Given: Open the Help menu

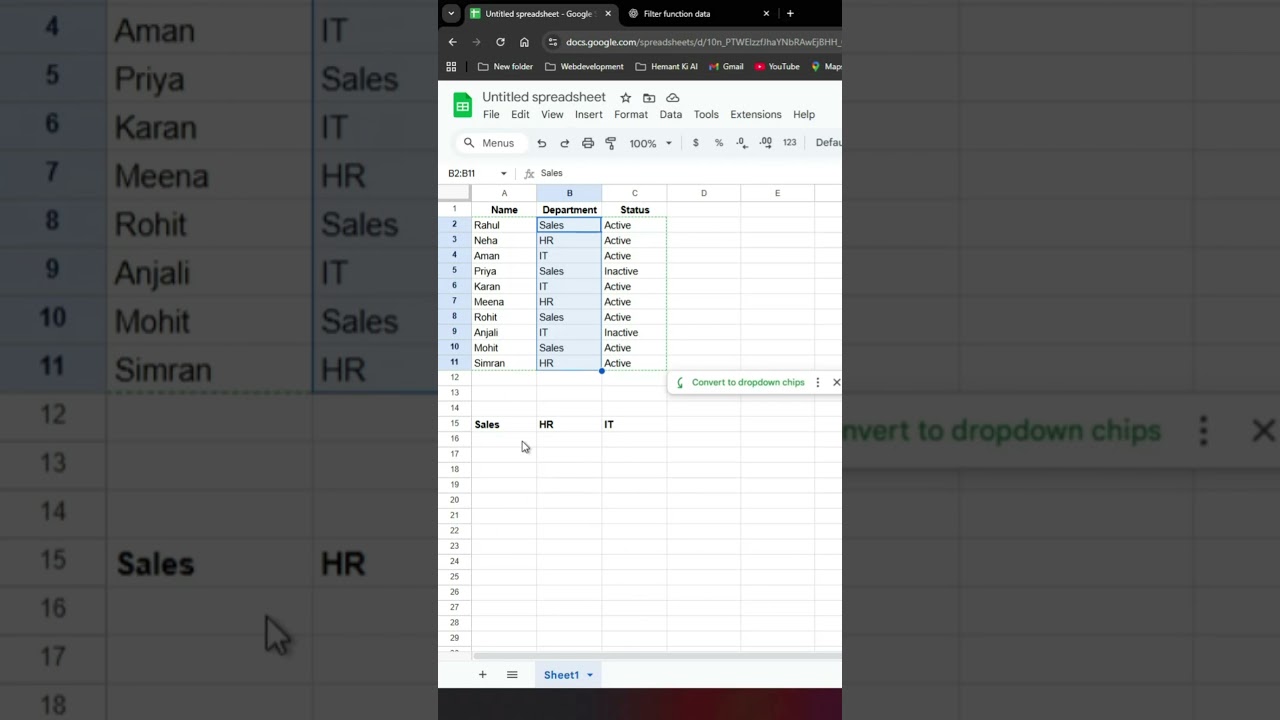Looking at the screenshot, I should click(804, 115).
